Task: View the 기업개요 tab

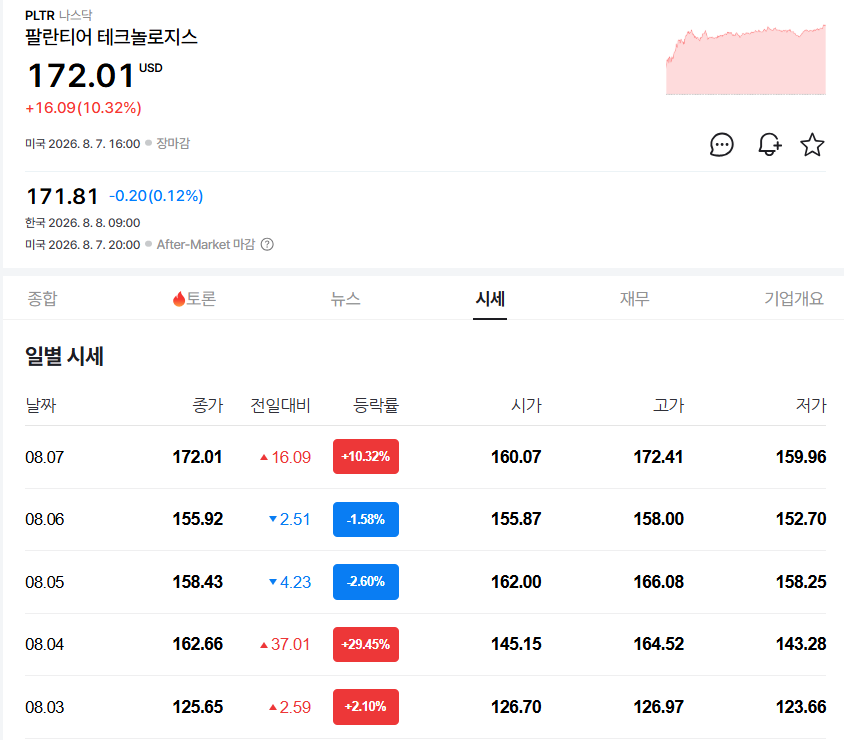Action: [x=794, y=298]
